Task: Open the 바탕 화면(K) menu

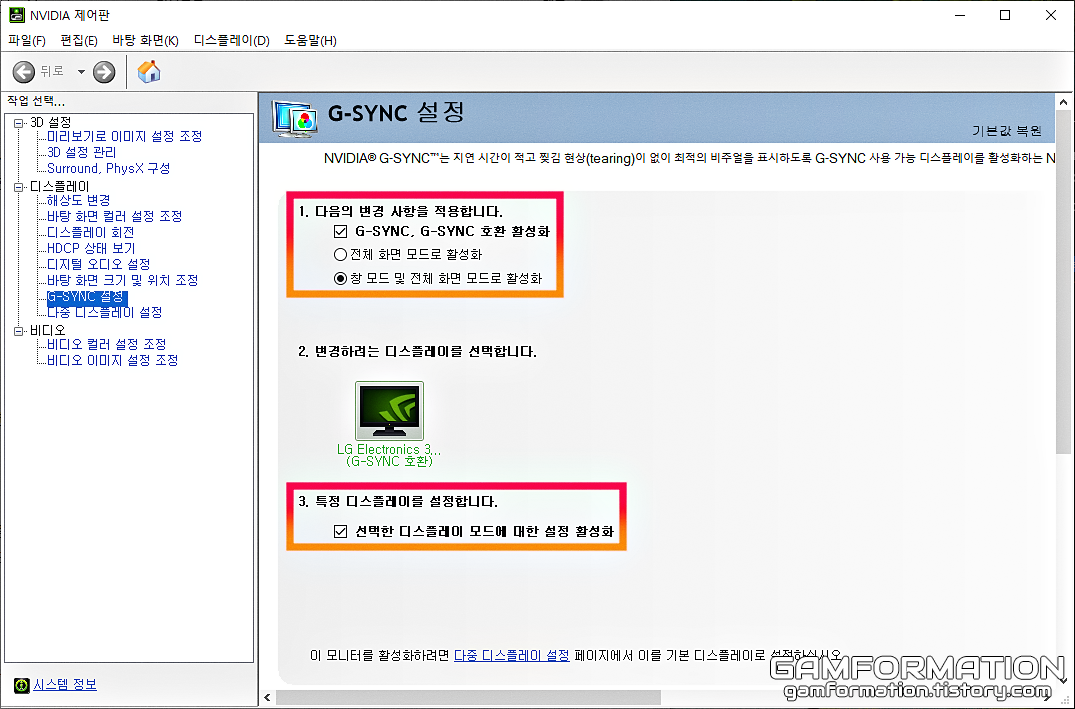Action: point(145,40)
